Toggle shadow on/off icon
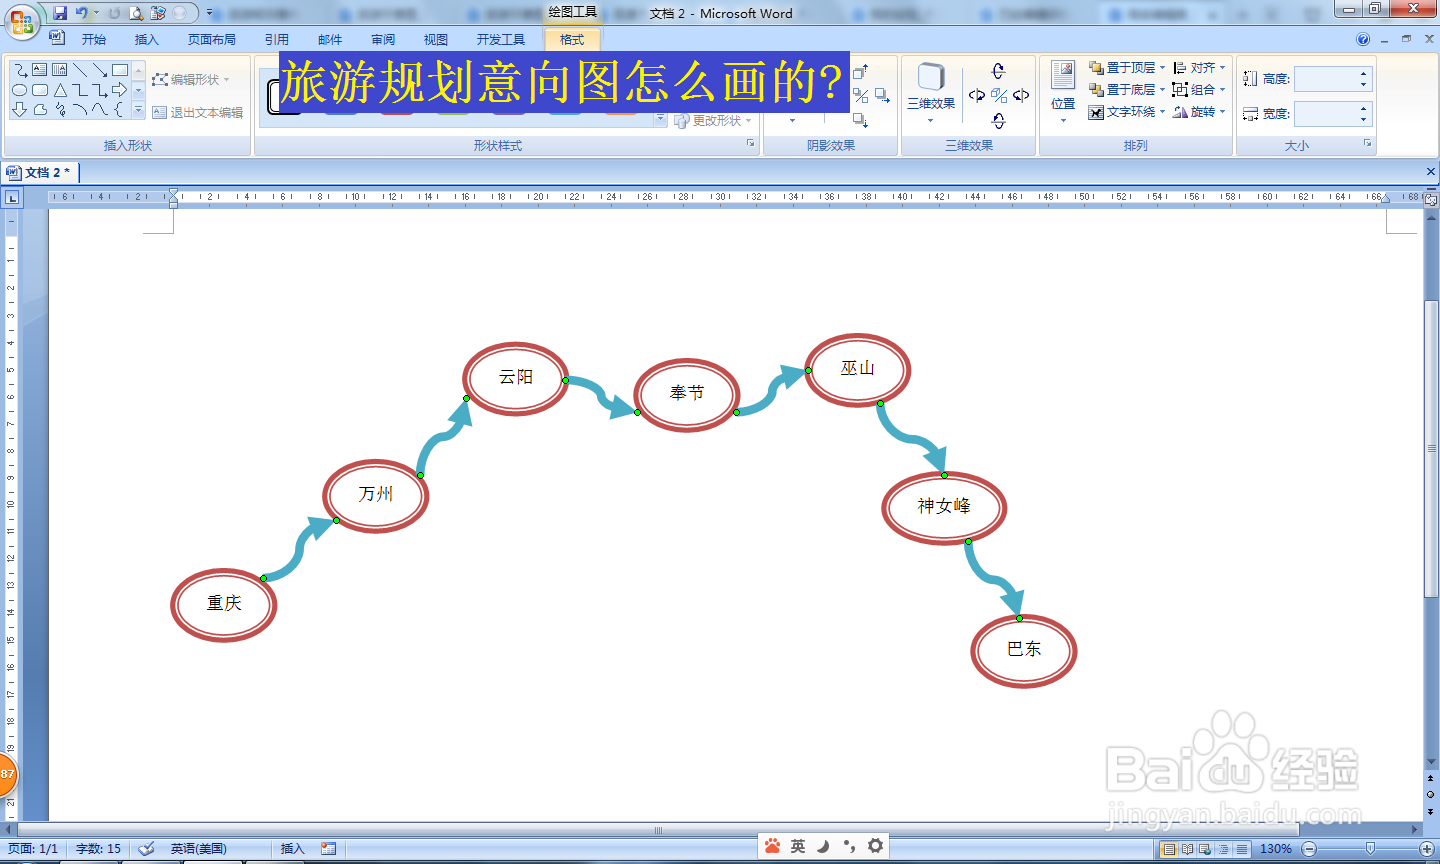 (861, 96)
